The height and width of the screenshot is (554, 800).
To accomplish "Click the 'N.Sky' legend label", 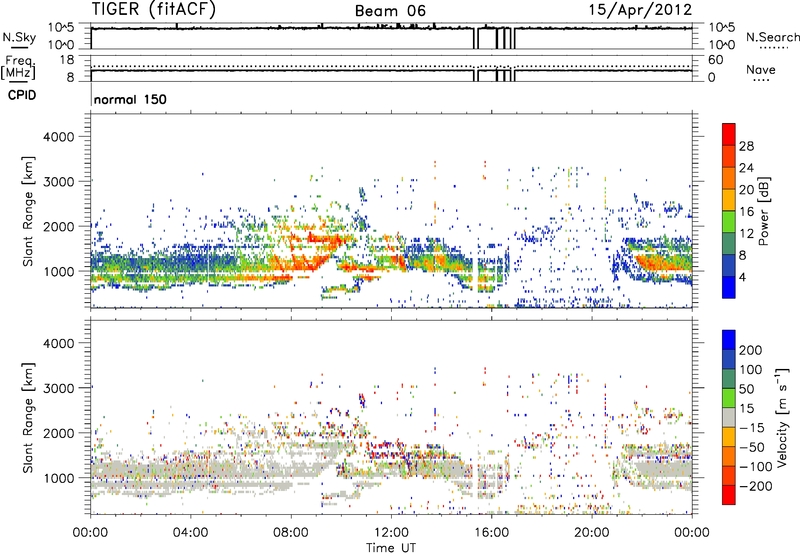I will [x=19, y=37].
